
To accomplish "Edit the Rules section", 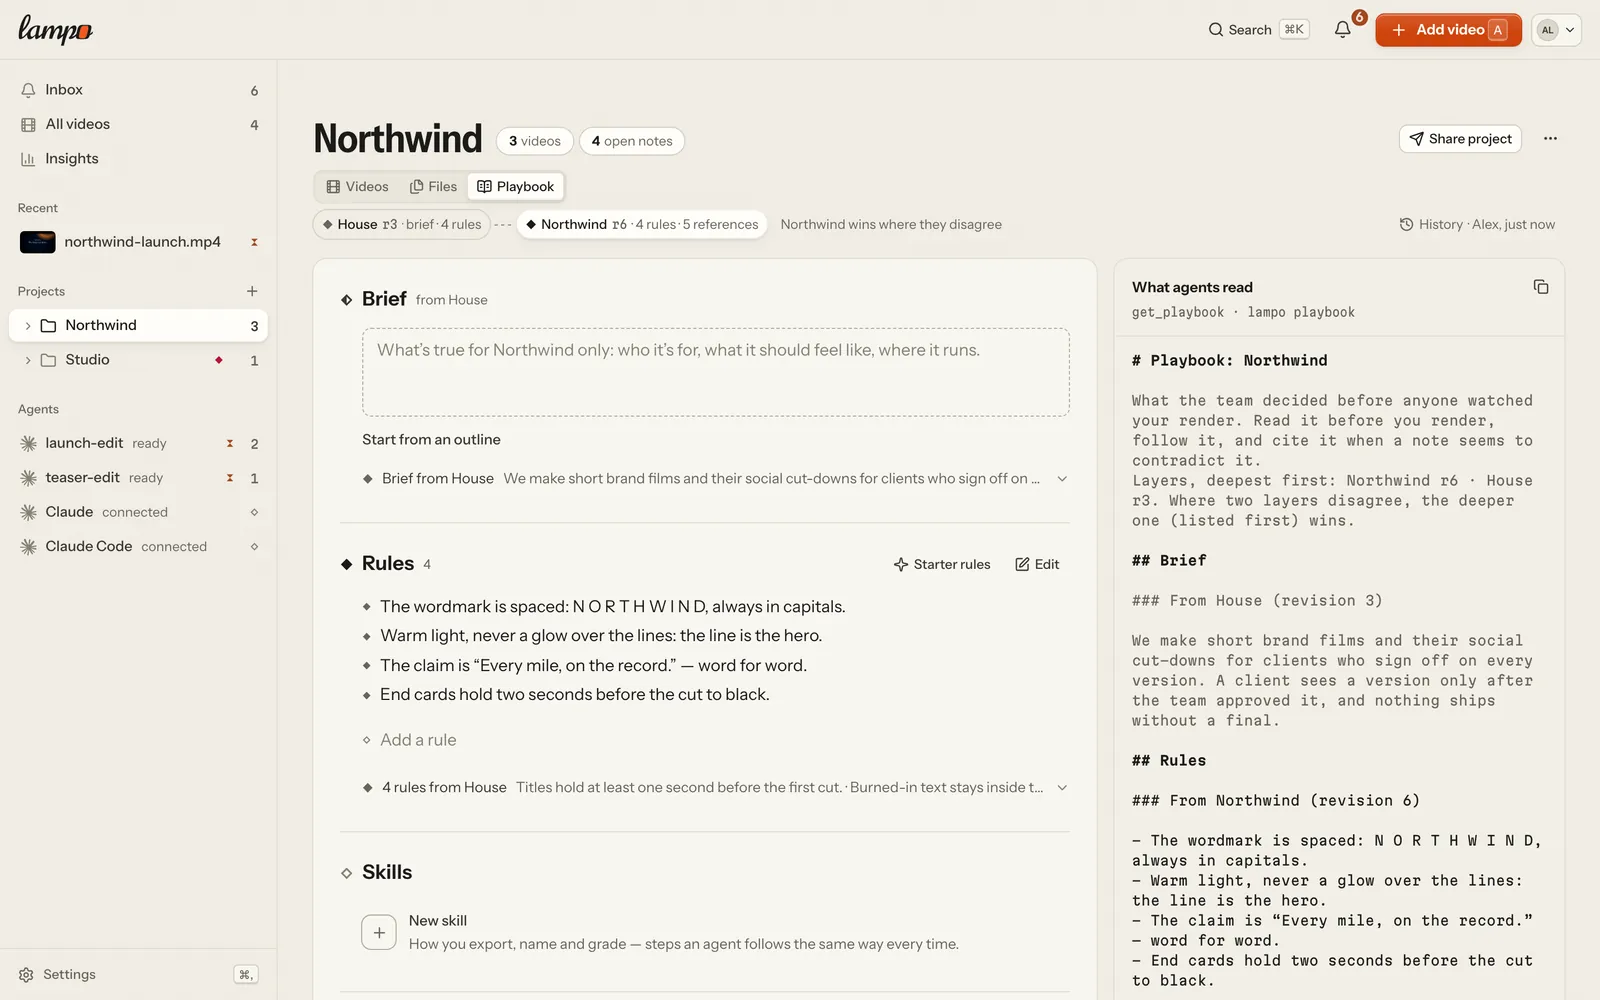I will pos(1037,564).
